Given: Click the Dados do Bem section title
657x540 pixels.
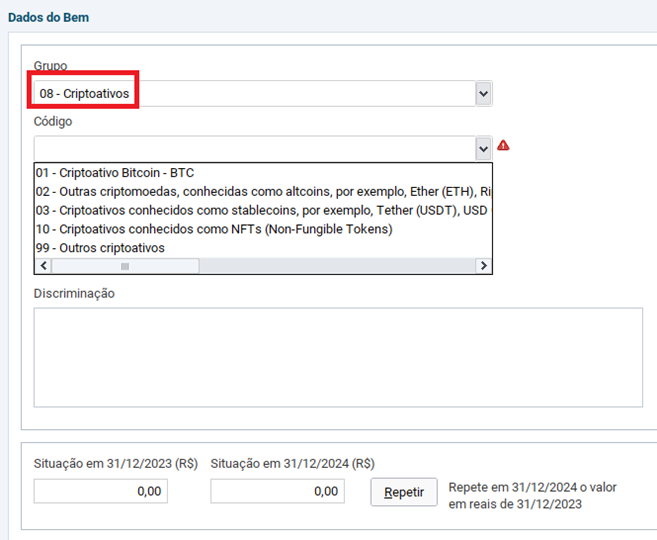Looking at the screenshot, I should 49,18.
